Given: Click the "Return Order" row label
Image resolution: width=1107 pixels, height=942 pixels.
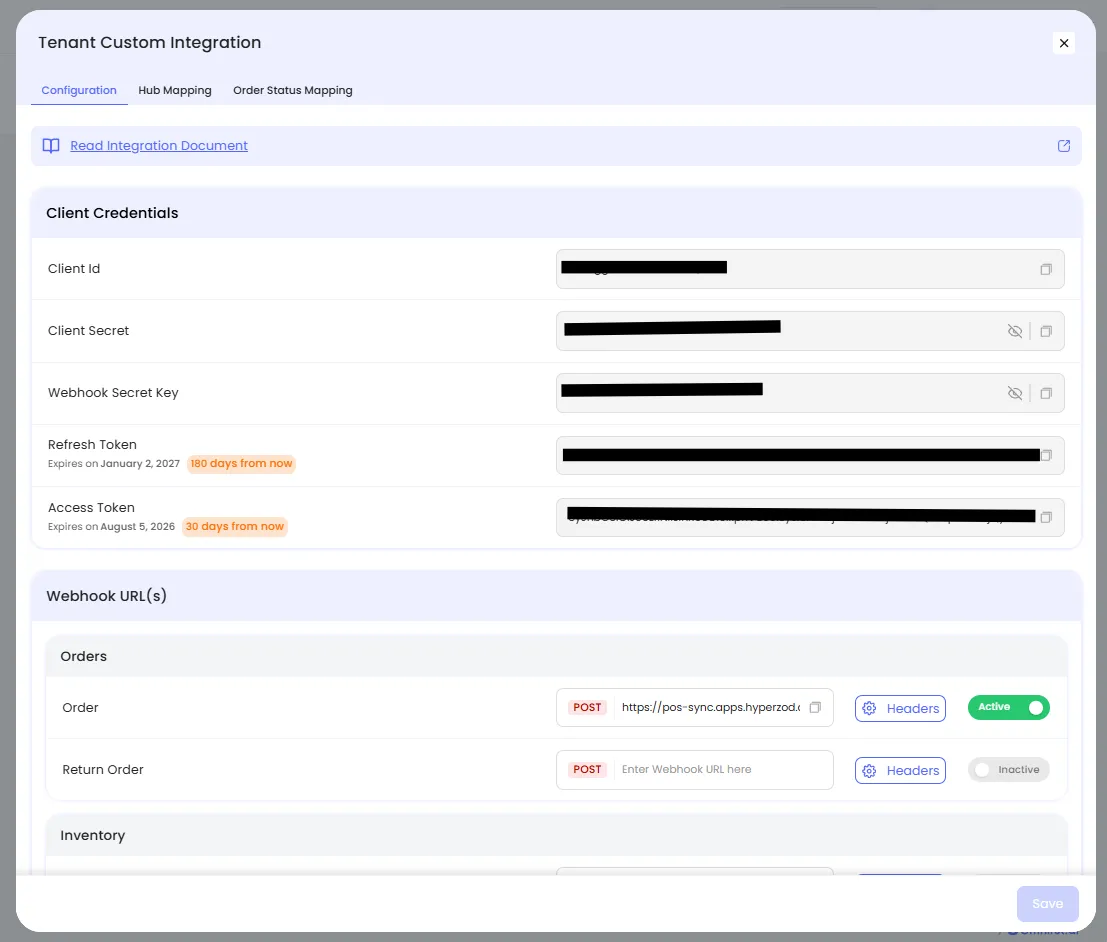Looking at the screenshot, I should 103,770.
